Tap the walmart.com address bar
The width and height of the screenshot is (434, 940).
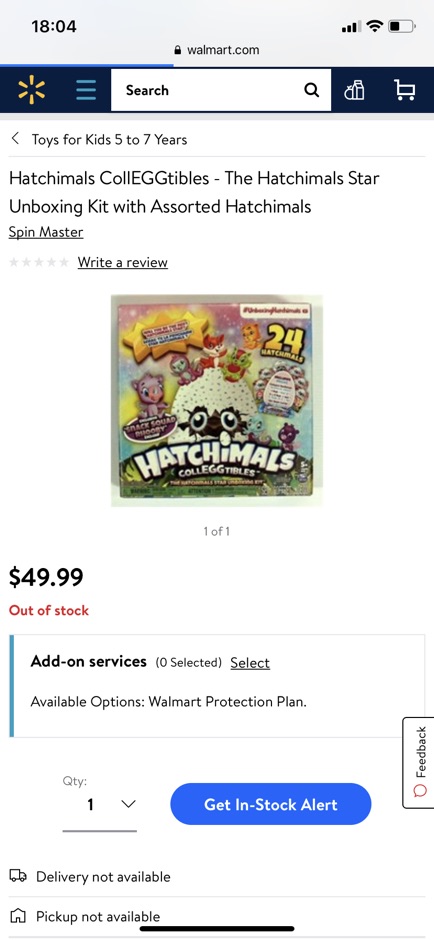coord(217,50)
